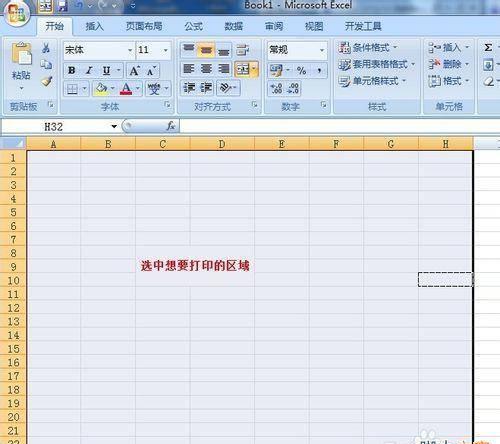Apply fill color with the paint bucket
Screen dimensions: 500x444
[x=101, y=89]
